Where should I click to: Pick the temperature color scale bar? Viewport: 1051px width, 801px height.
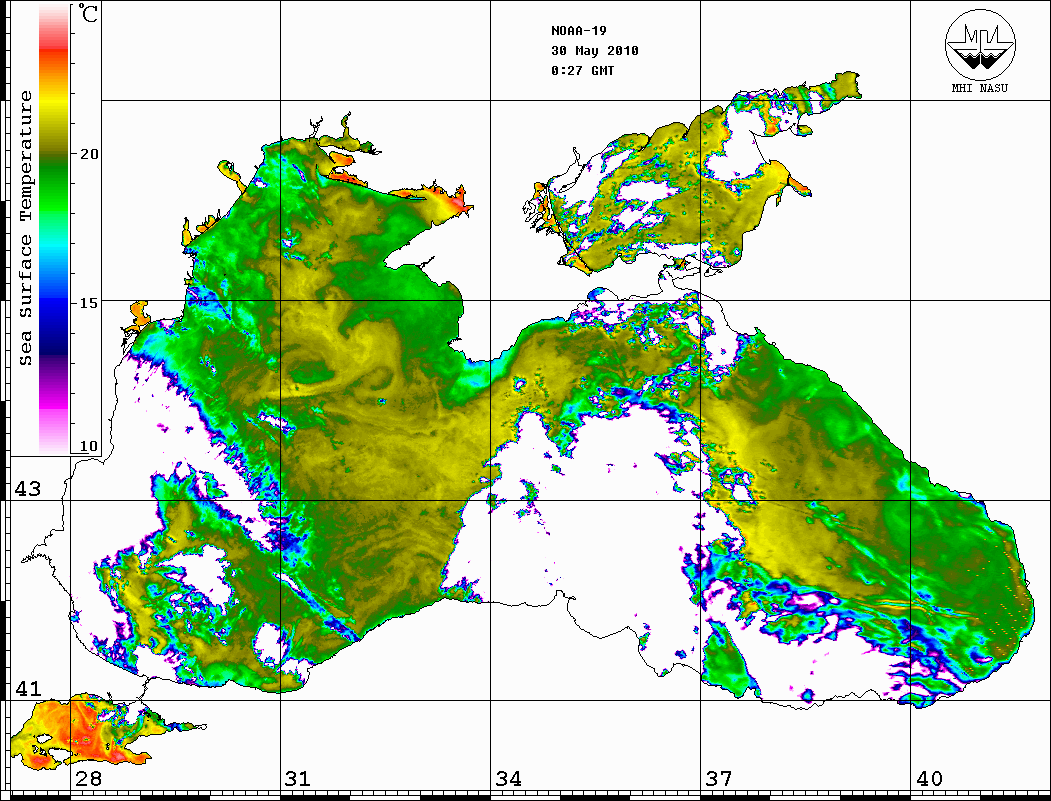pos(54,229)
